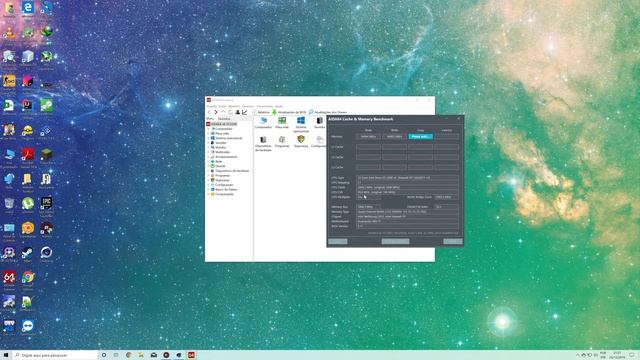Switch to the Menu sidebar tab
The height and width of the screenshot is (360, 640).
(x=210, y=119)
